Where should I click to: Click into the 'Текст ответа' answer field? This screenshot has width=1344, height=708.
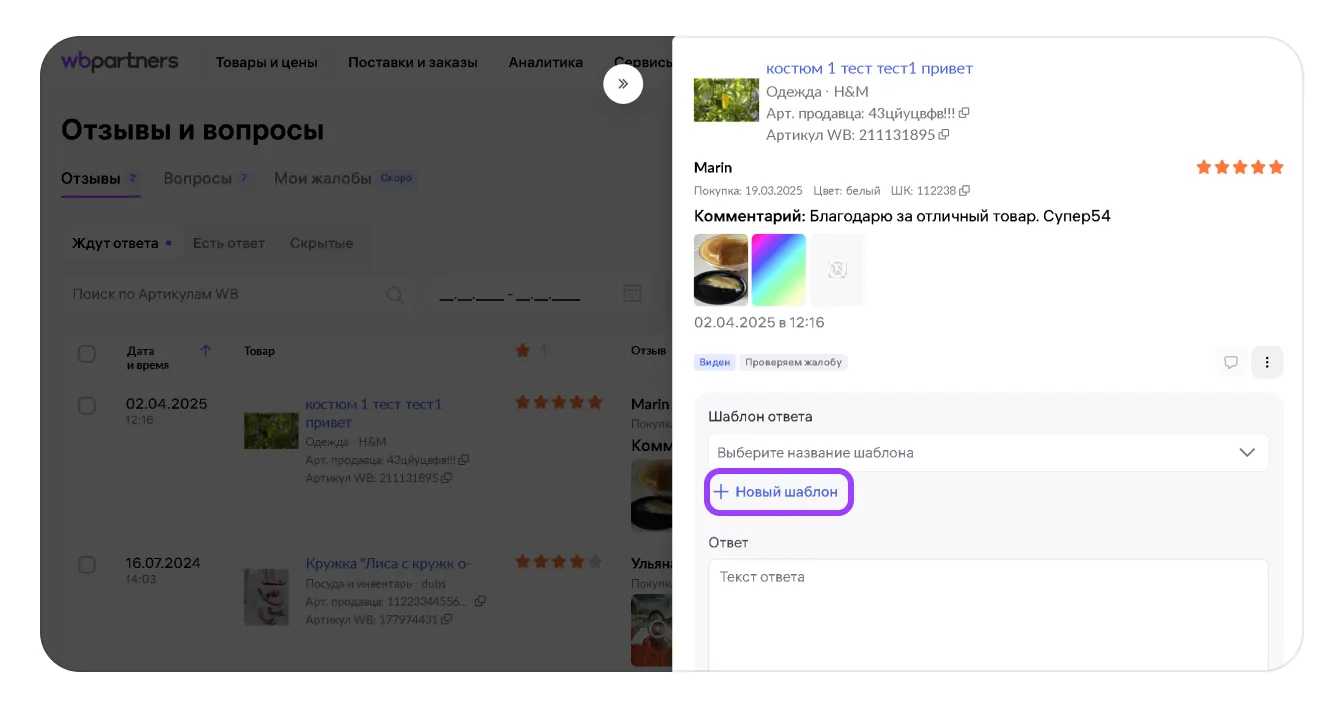[988, 610]
